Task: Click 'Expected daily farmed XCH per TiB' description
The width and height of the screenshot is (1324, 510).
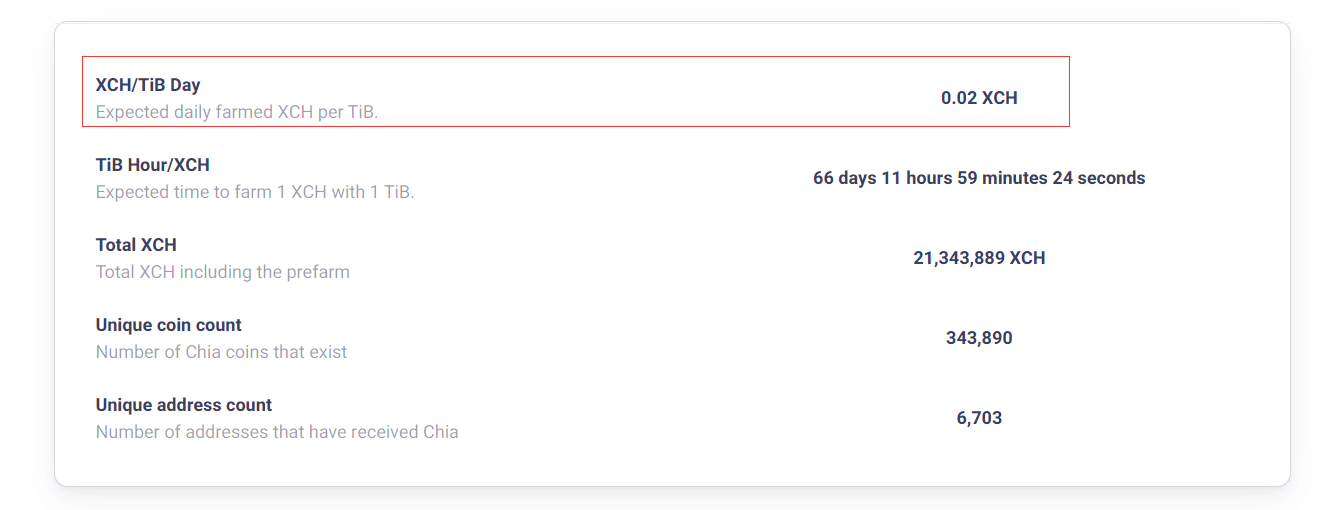Action: (x=237, y=112)
